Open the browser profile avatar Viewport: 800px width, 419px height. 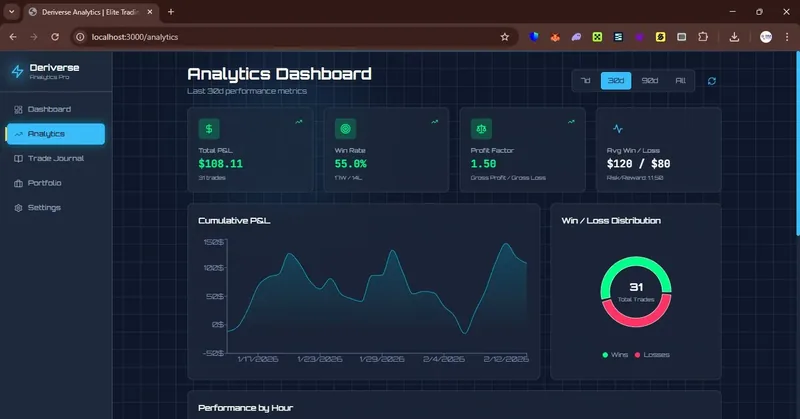coord(765,37)
